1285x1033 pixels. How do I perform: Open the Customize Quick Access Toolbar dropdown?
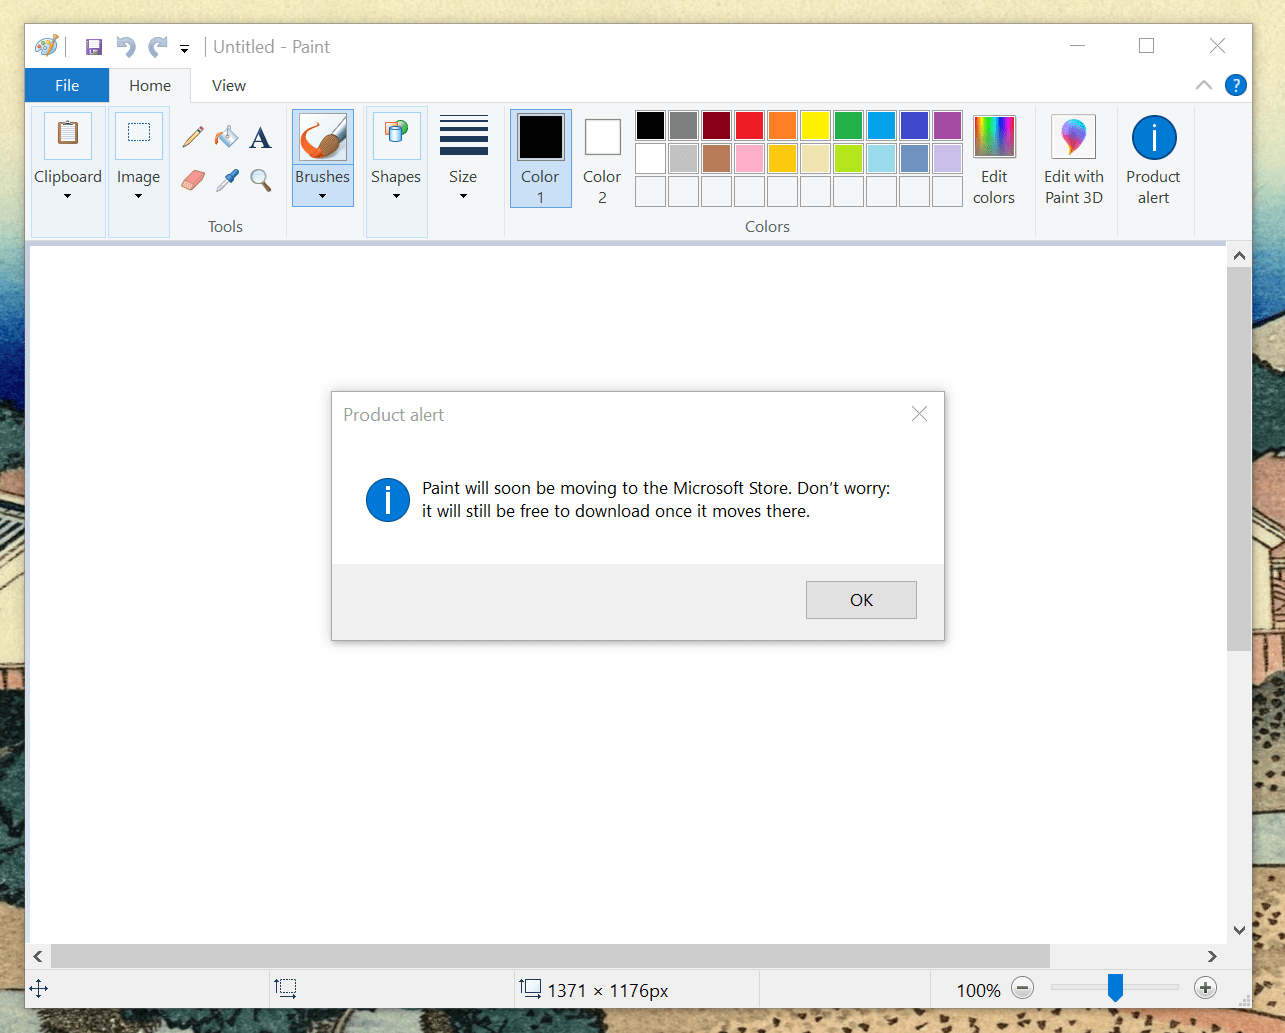(184, 48)
